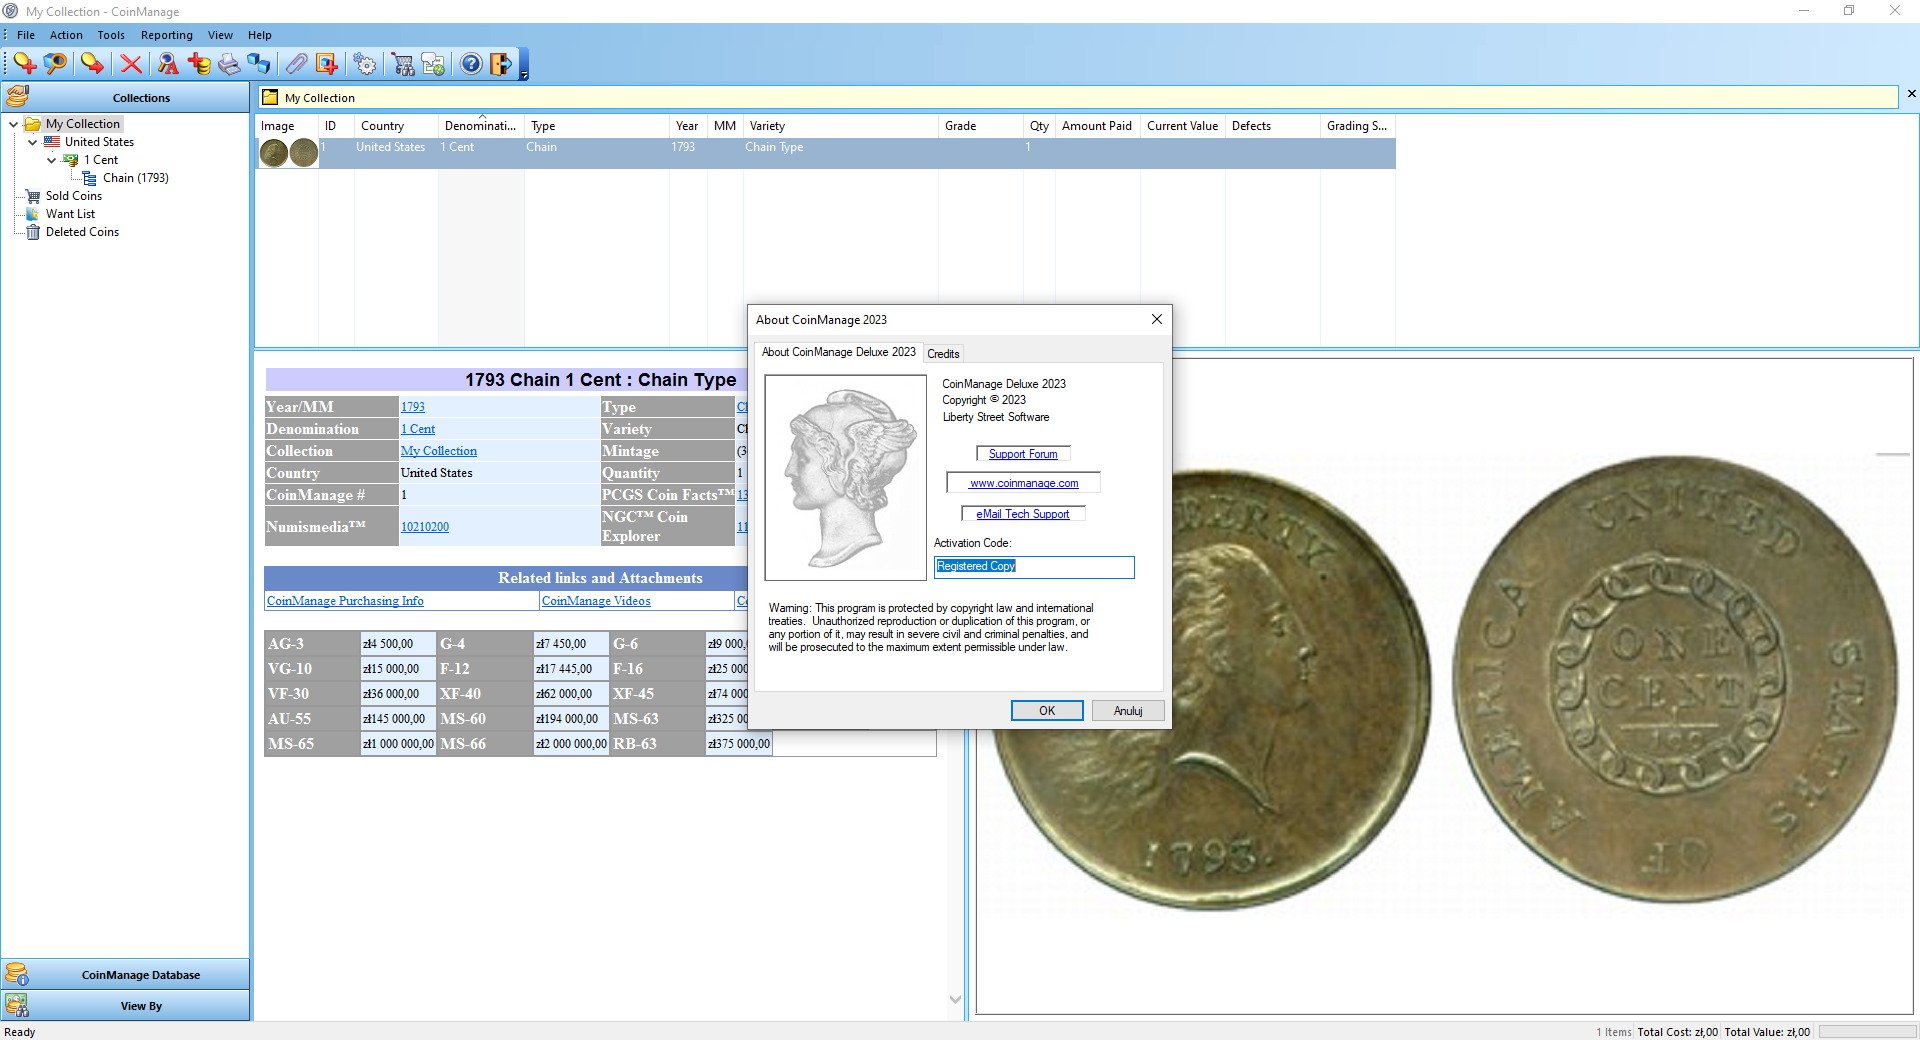This screenshot has width=1920, height=1040.
Task: Click OK in the About dialog
Action: tap(1047, 711)
